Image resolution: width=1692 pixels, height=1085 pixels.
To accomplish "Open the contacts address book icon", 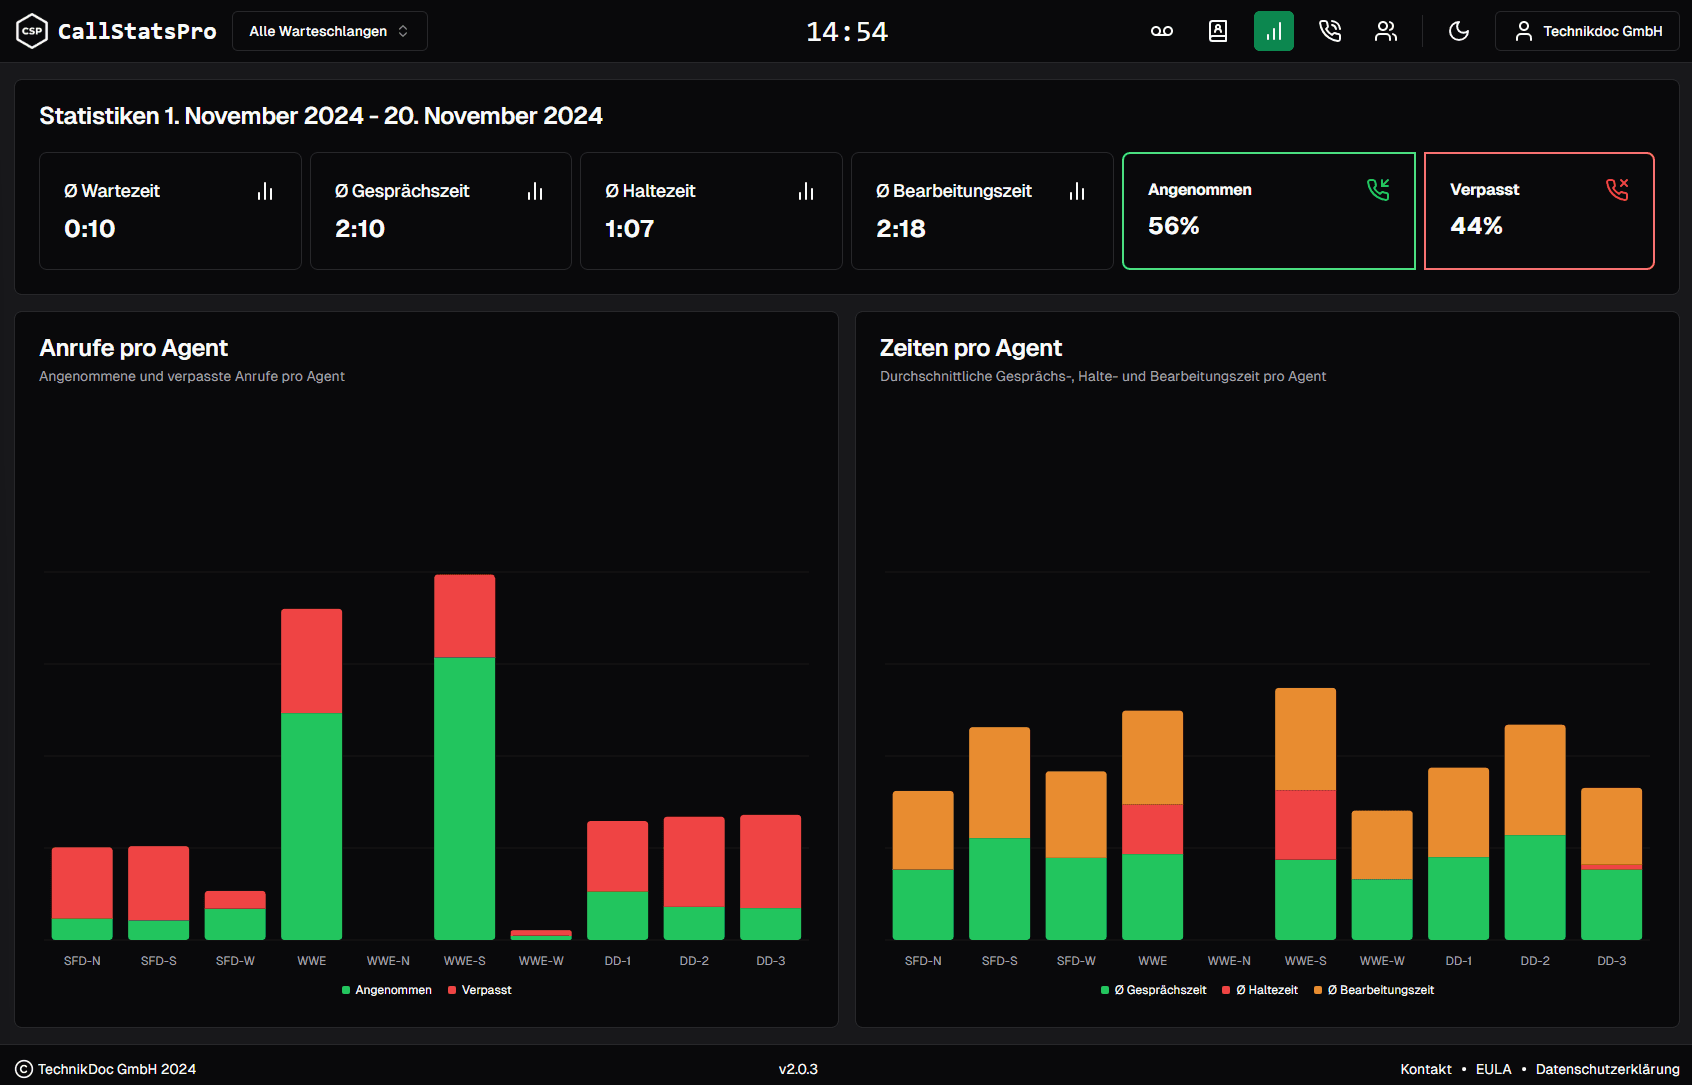I will point(1218,31).
